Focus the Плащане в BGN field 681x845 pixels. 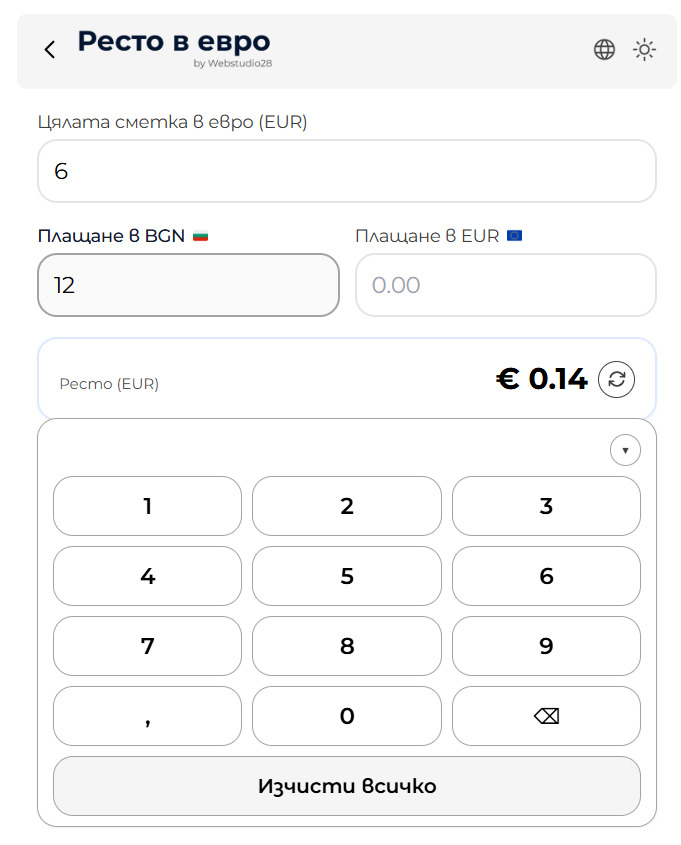point(188,285)
